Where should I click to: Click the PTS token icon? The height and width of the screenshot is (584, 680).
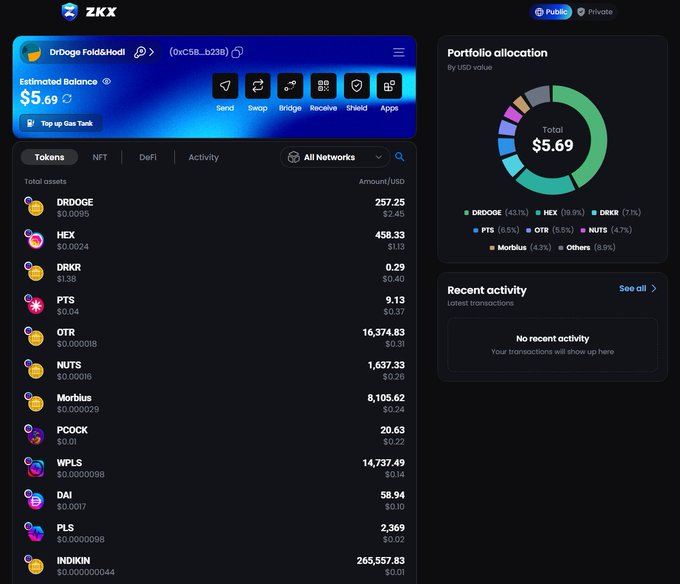click(x=34, y=304)
